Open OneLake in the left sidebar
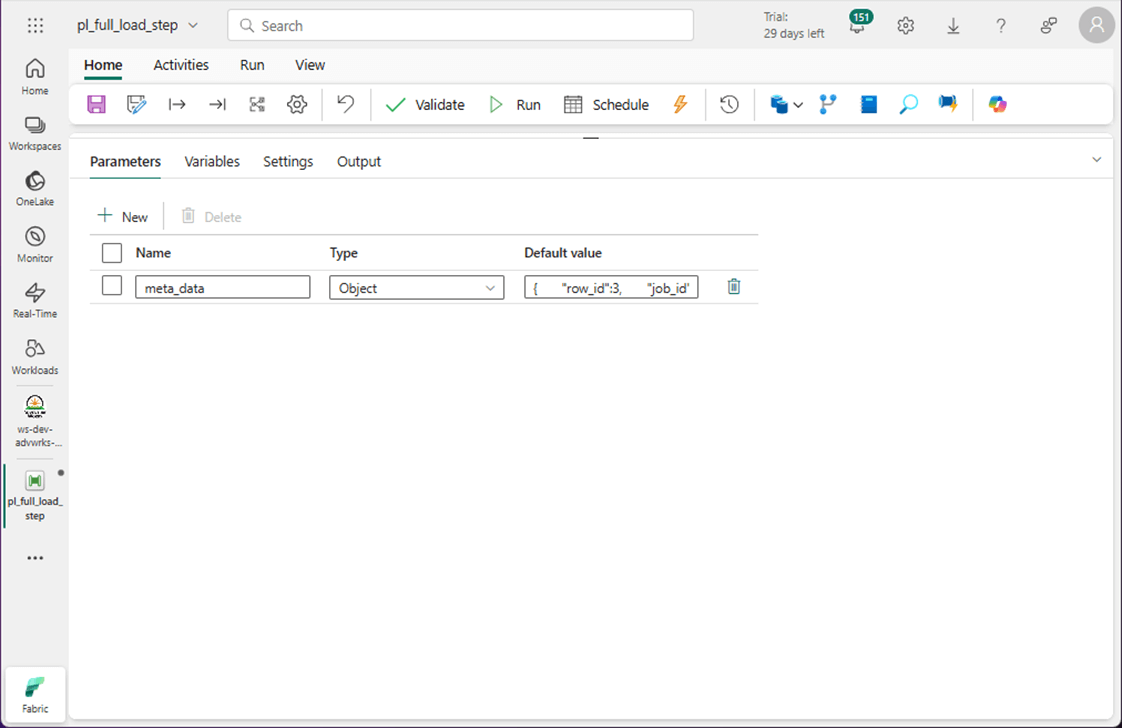Image resolution: width=1122 pixels, height=728 pixels. [34, 189]
